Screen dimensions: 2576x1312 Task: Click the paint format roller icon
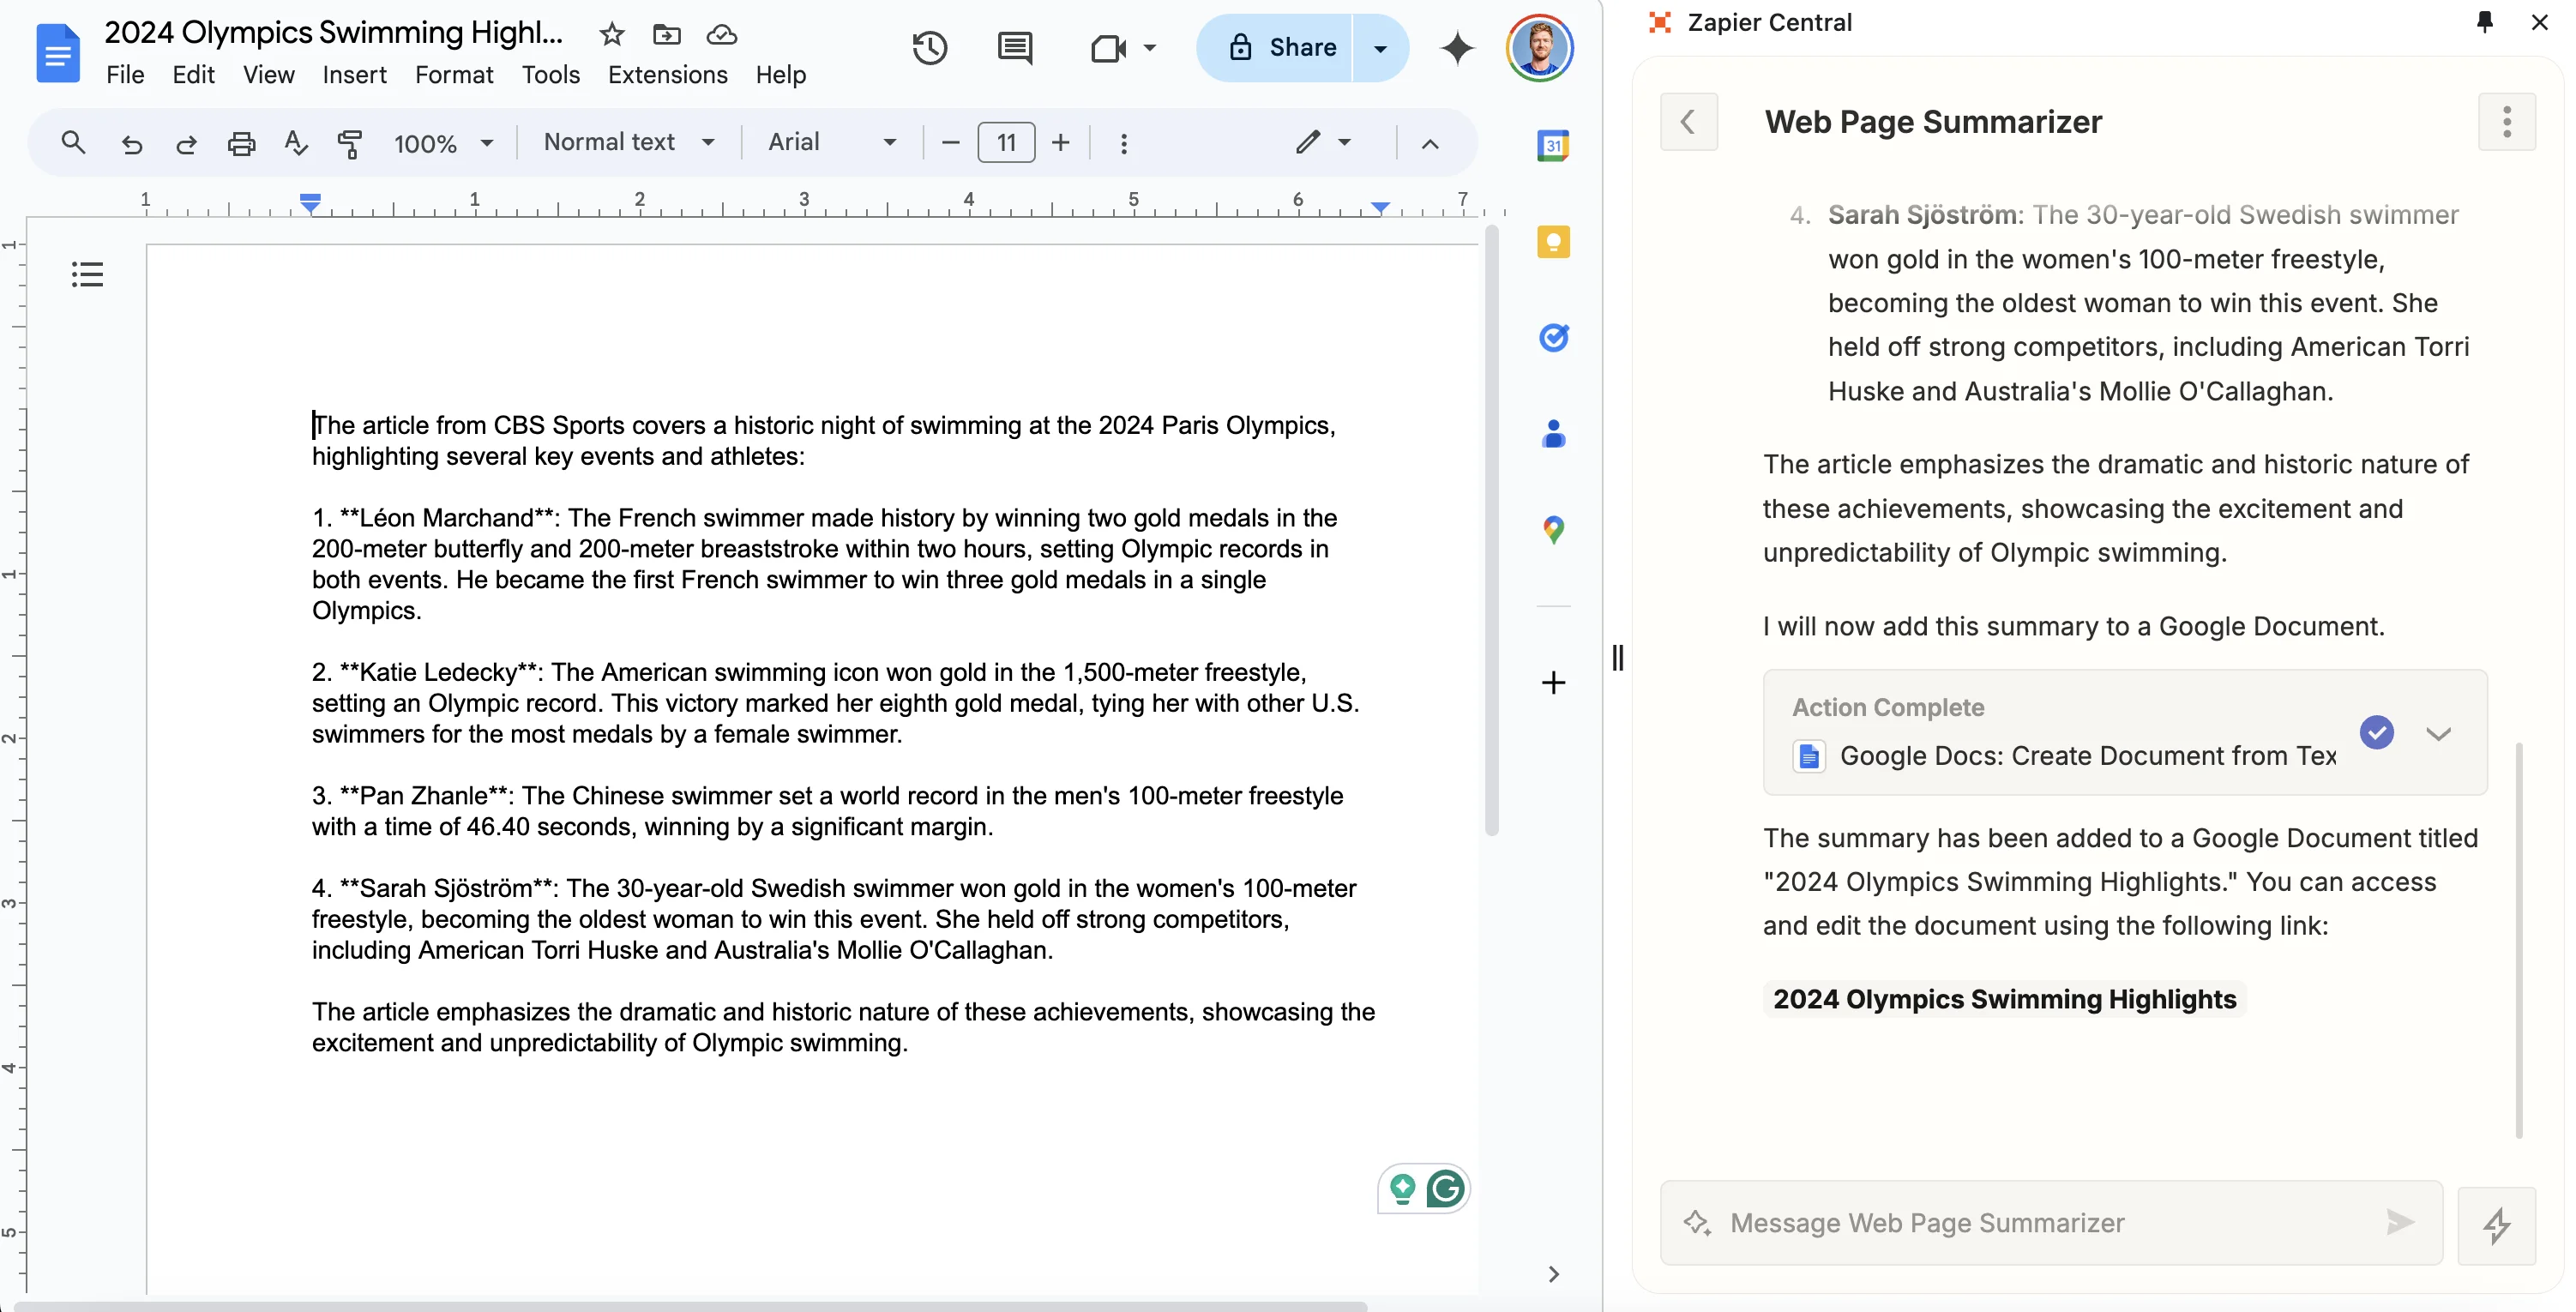(349, 143)
